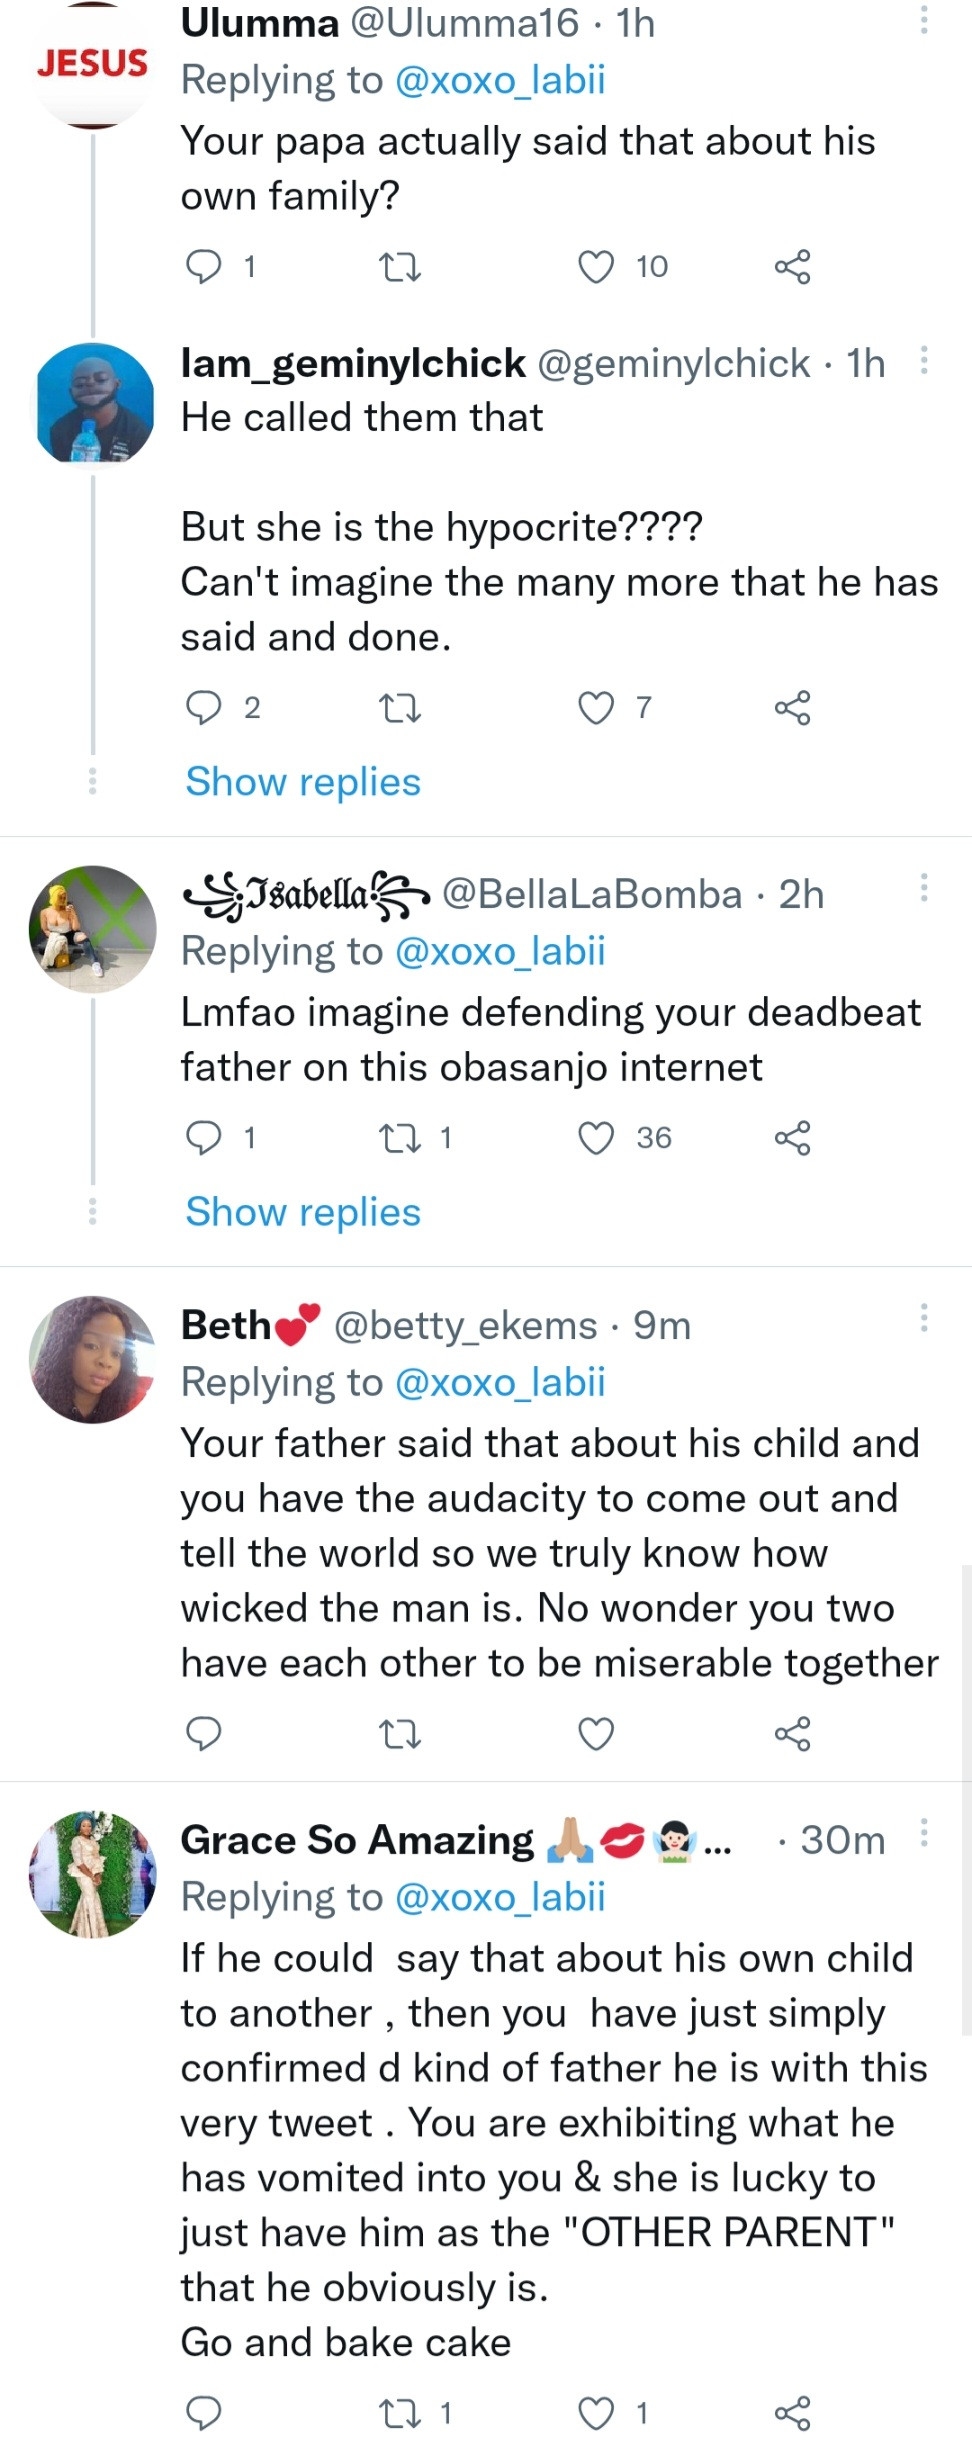Show replies under Iam_geminylchick's tweet
The width and height of the screenshot is (972, 2453).
tap(303, 782)
